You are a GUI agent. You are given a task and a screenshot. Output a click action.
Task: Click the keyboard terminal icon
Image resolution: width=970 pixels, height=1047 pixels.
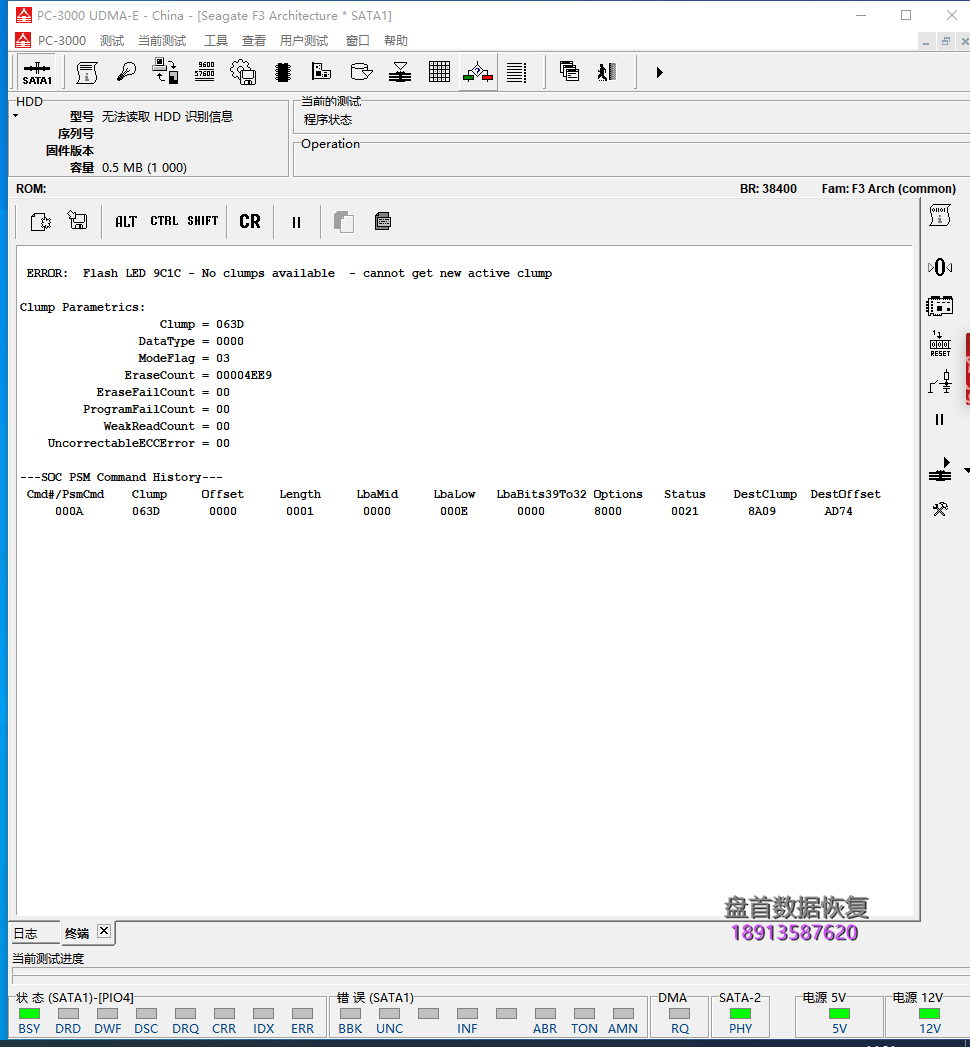tap(383, 221)
